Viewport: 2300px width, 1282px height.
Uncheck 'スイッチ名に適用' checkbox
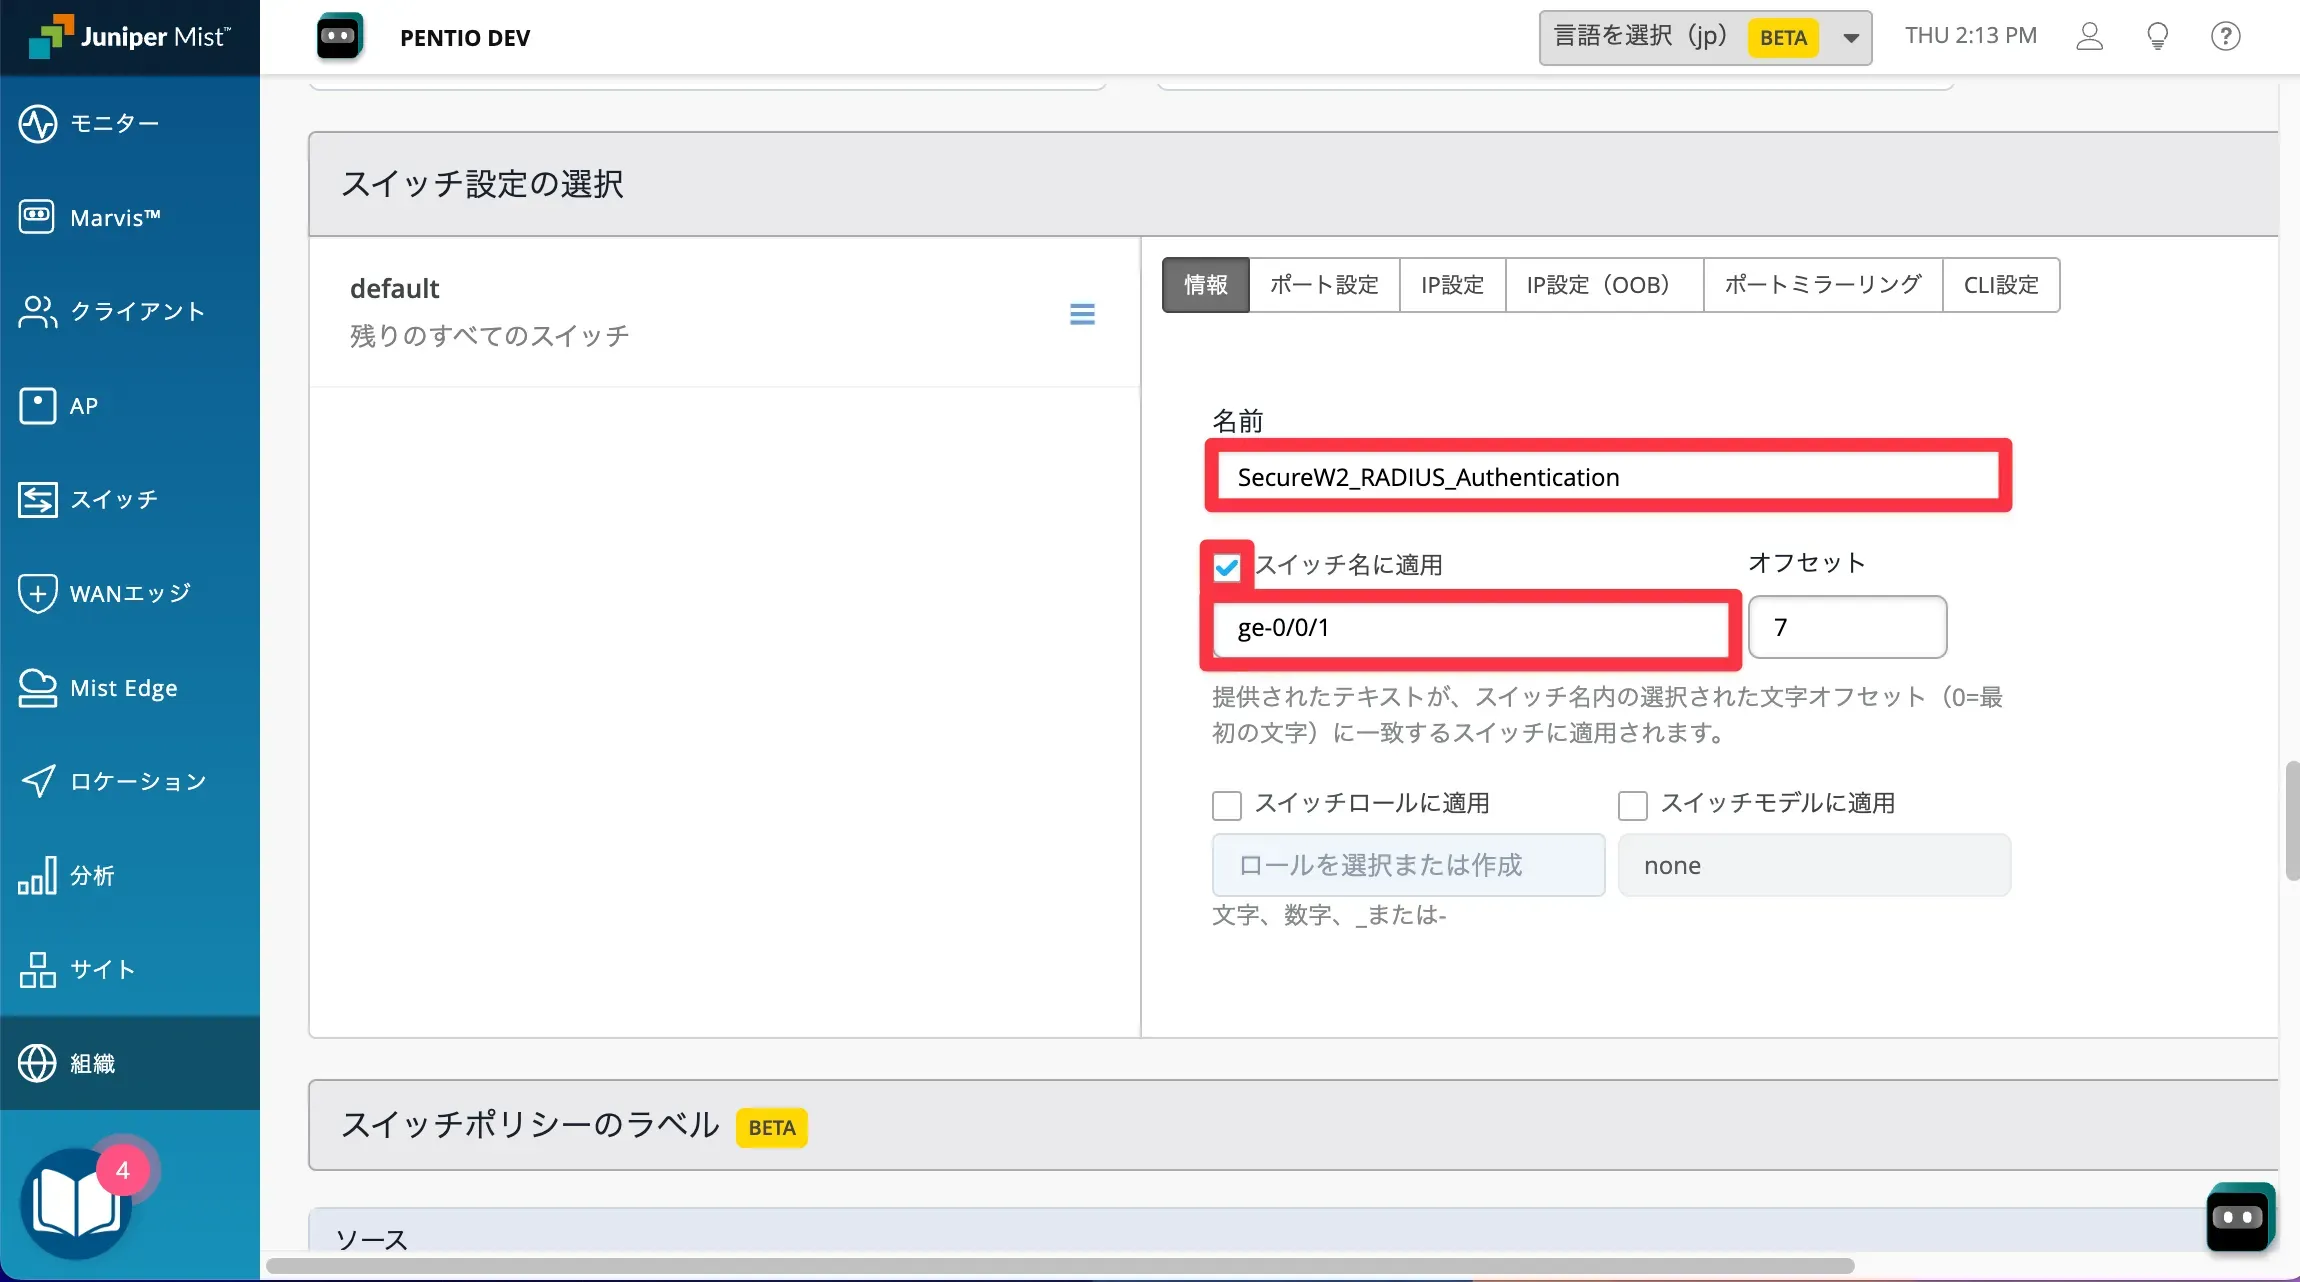tap(1227, 568)
